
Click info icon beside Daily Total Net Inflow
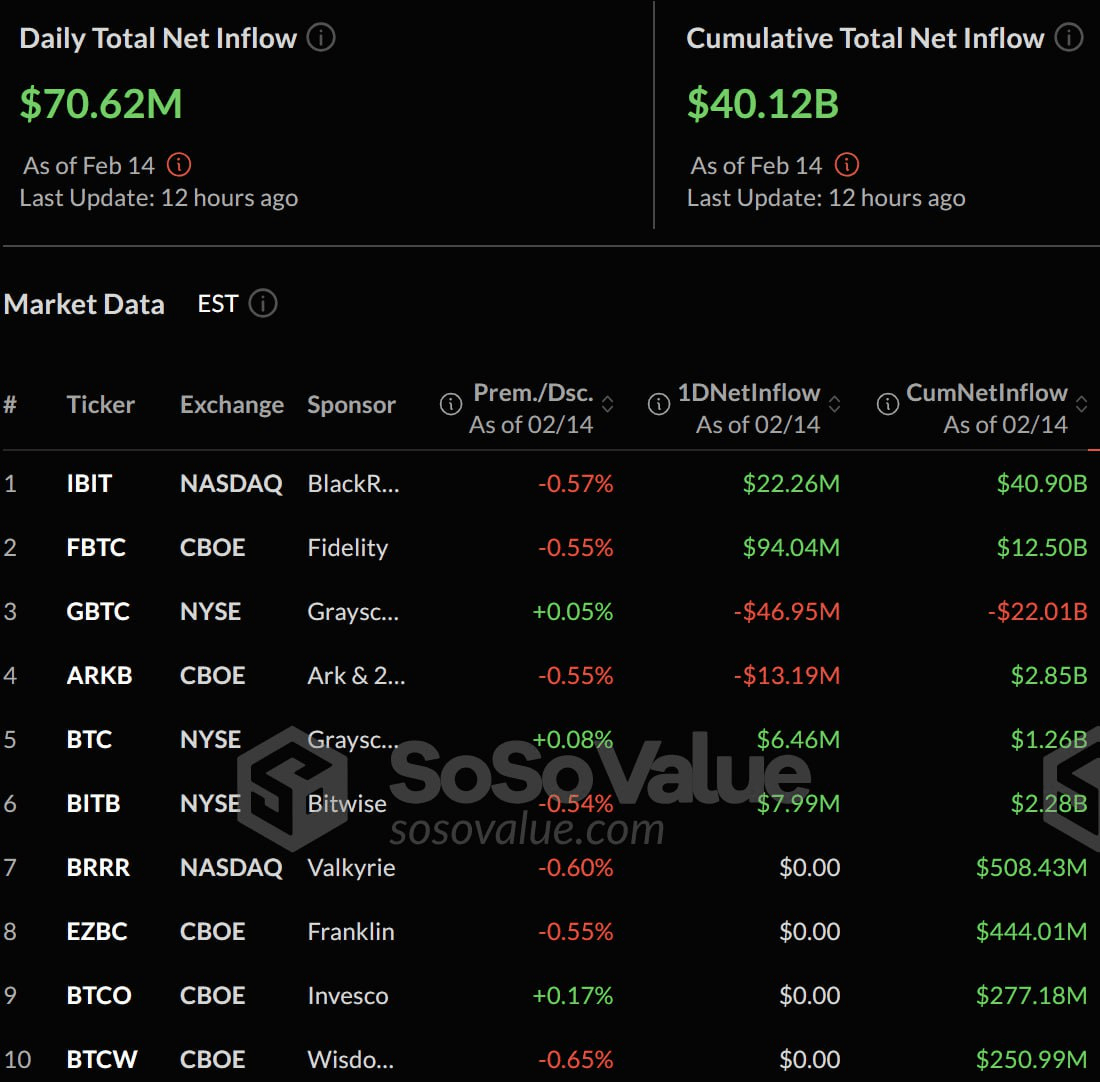[x=321, y=37]
